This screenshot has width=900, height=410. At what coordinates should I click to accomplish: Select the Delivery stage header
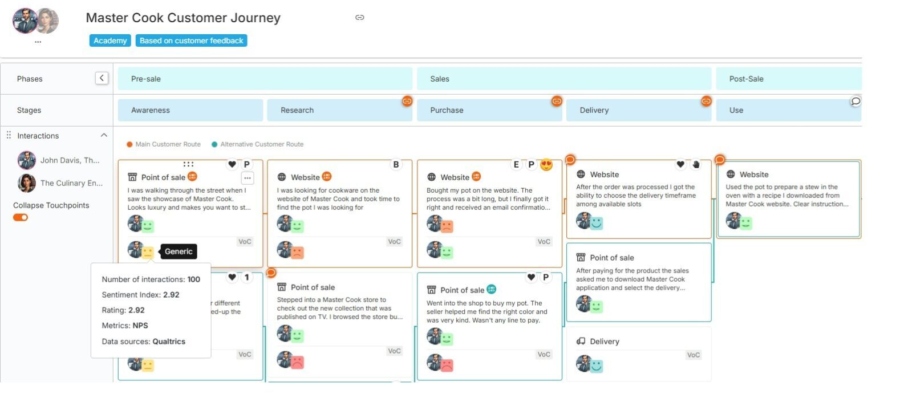pos(639,110)
